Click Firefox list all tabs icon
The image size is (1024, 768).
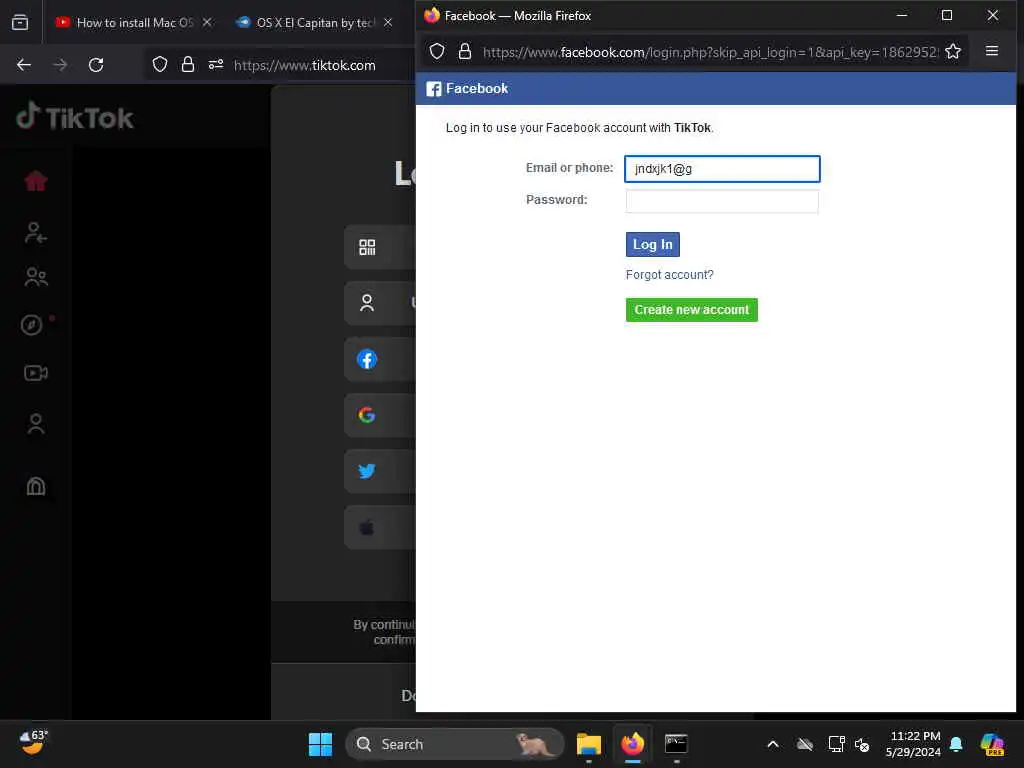[x=20, y=22]
